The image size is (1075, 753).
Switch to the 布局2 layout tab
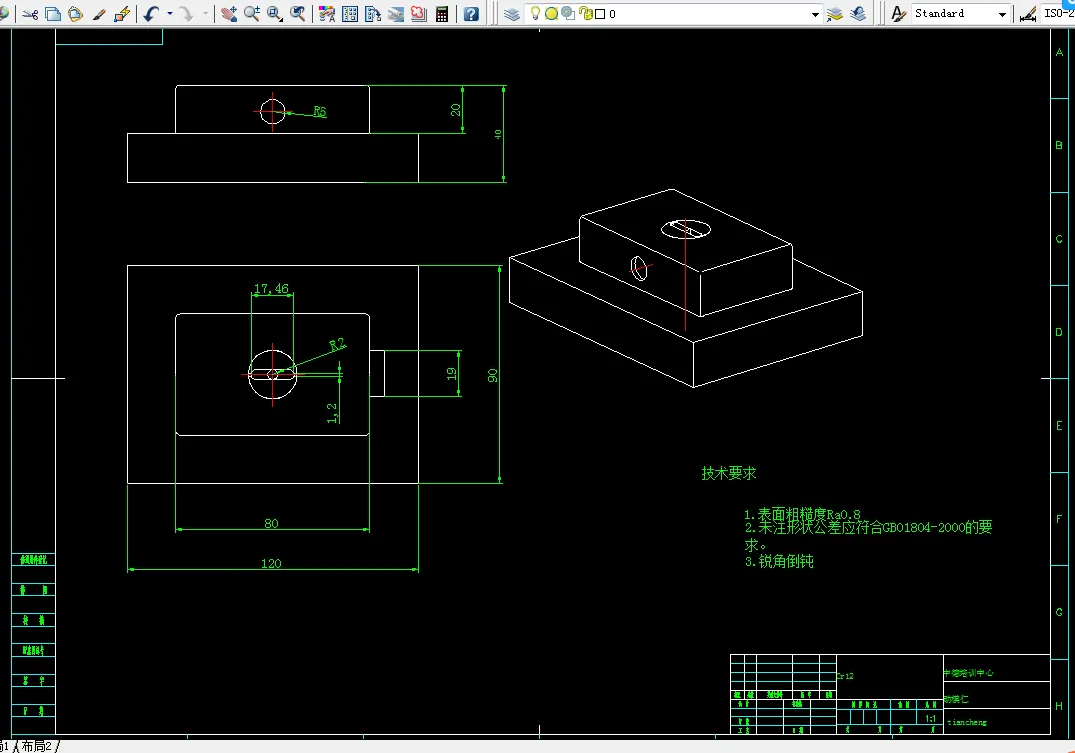[36, 746]
